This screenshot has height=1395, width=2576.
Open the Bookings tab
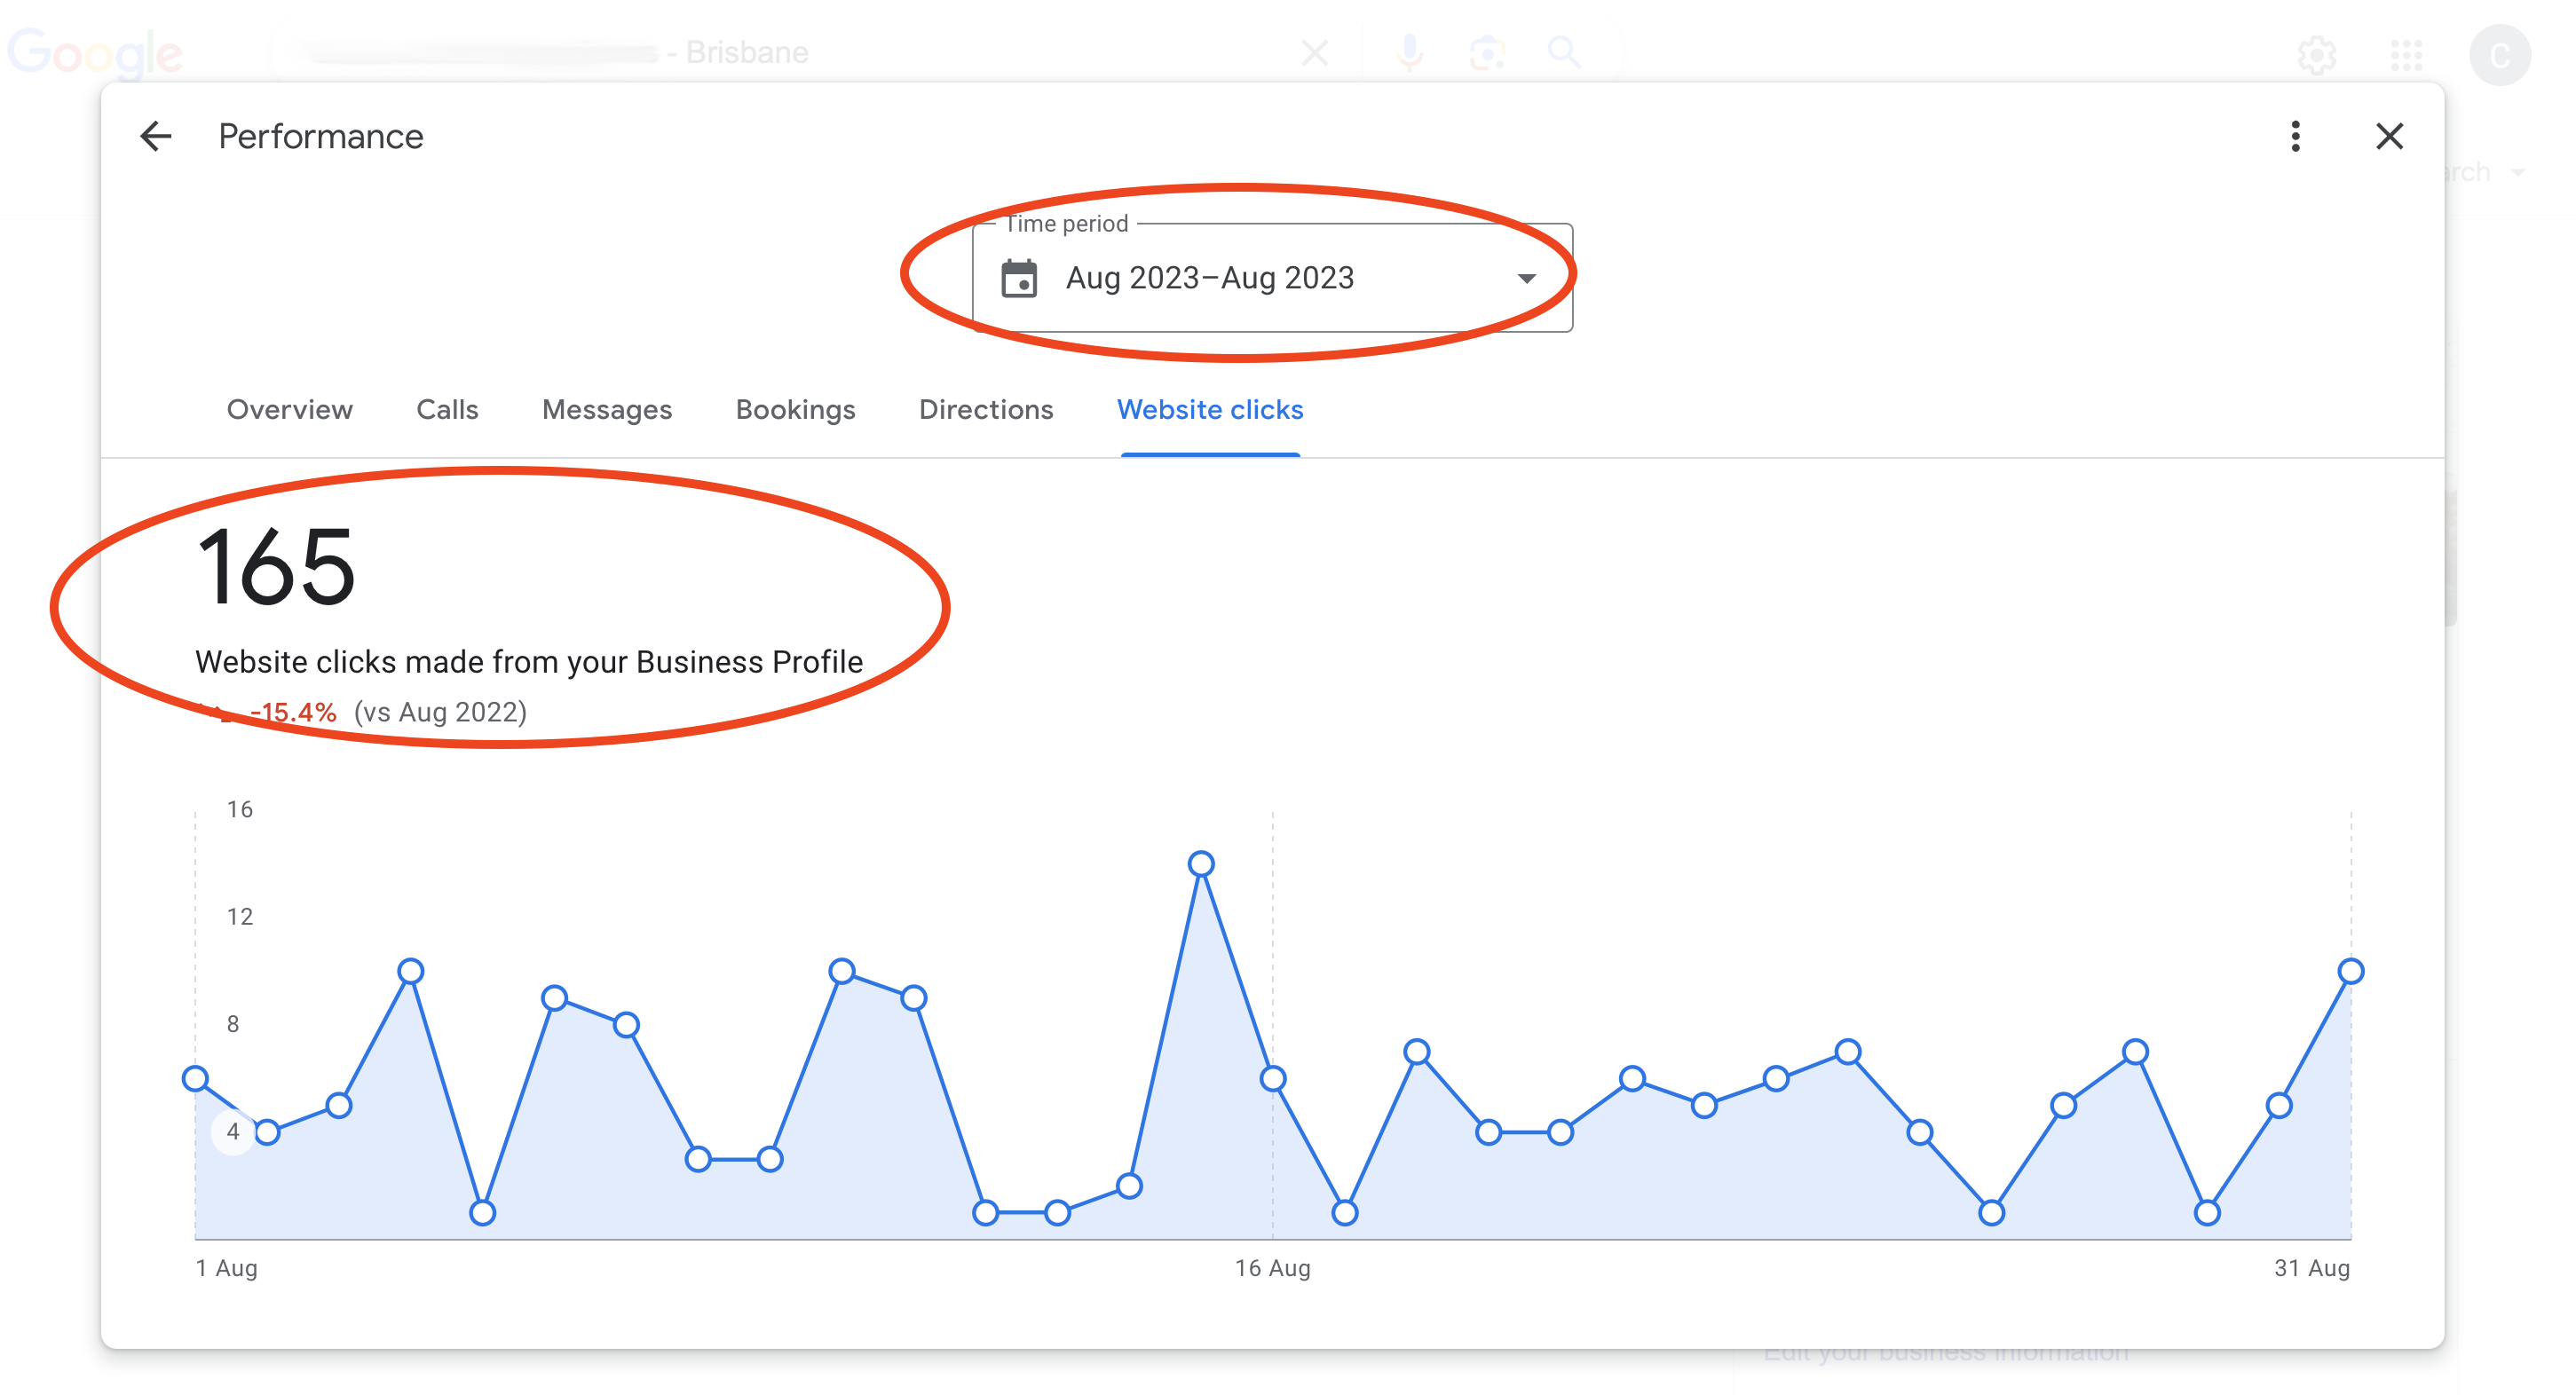click(x=795, y=410)
